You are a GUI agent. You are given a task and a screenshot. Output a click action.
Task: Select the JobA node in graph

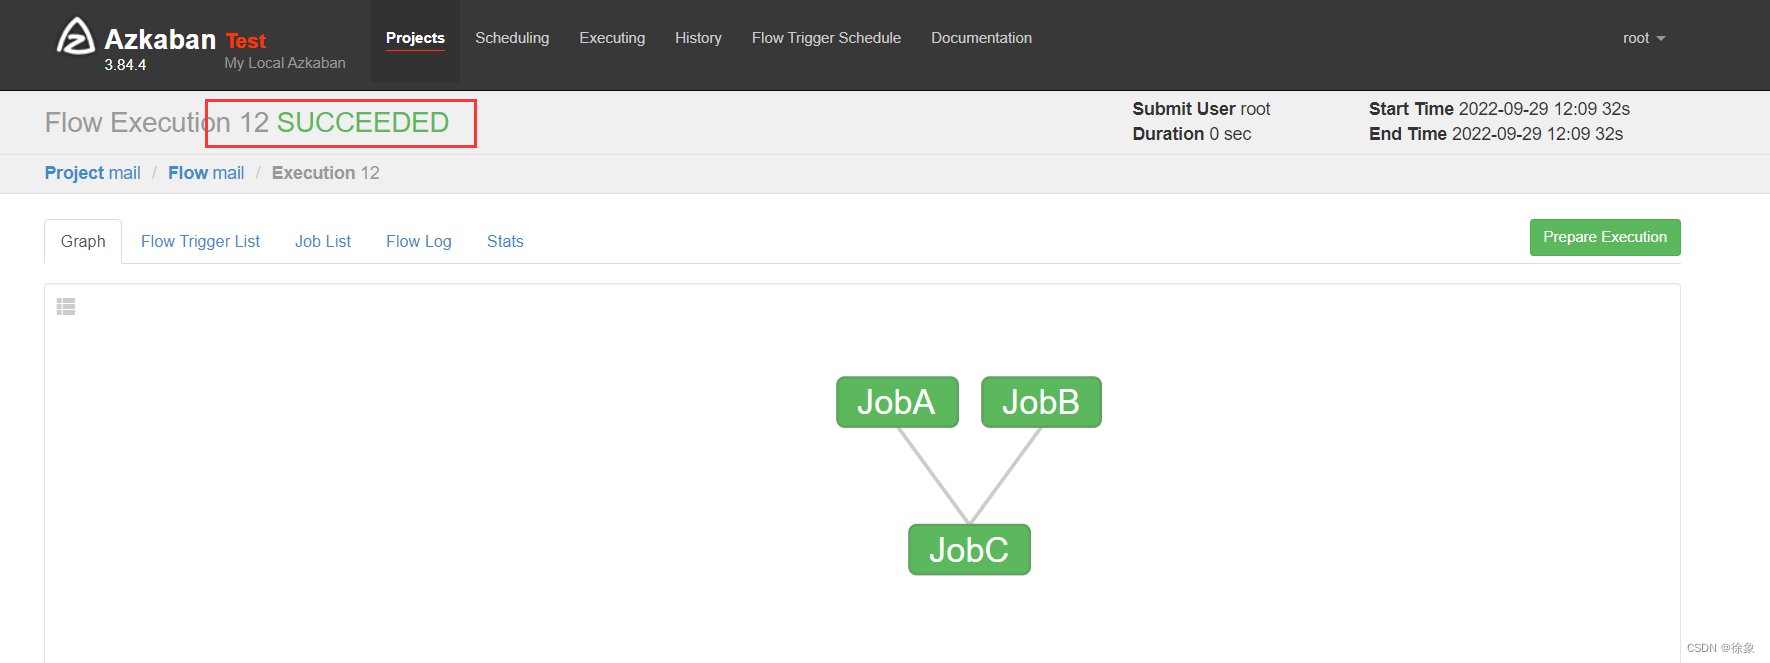coord(897,402)
